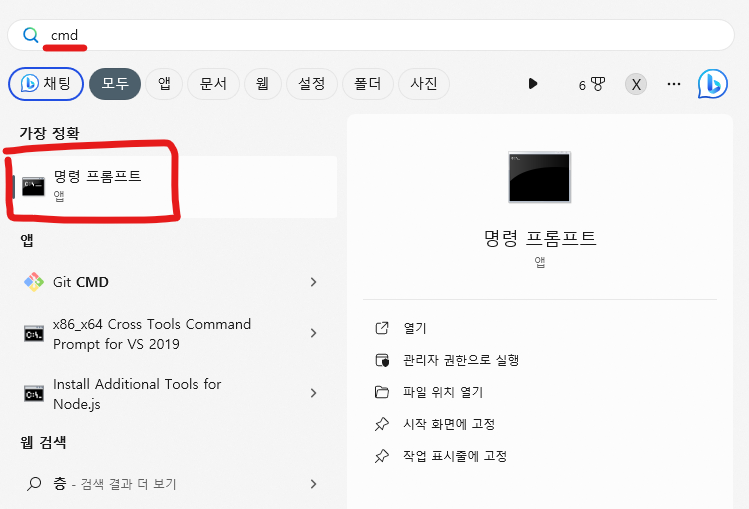Click the 명령 프롬프트 title in the detail pane

point(540,238)
